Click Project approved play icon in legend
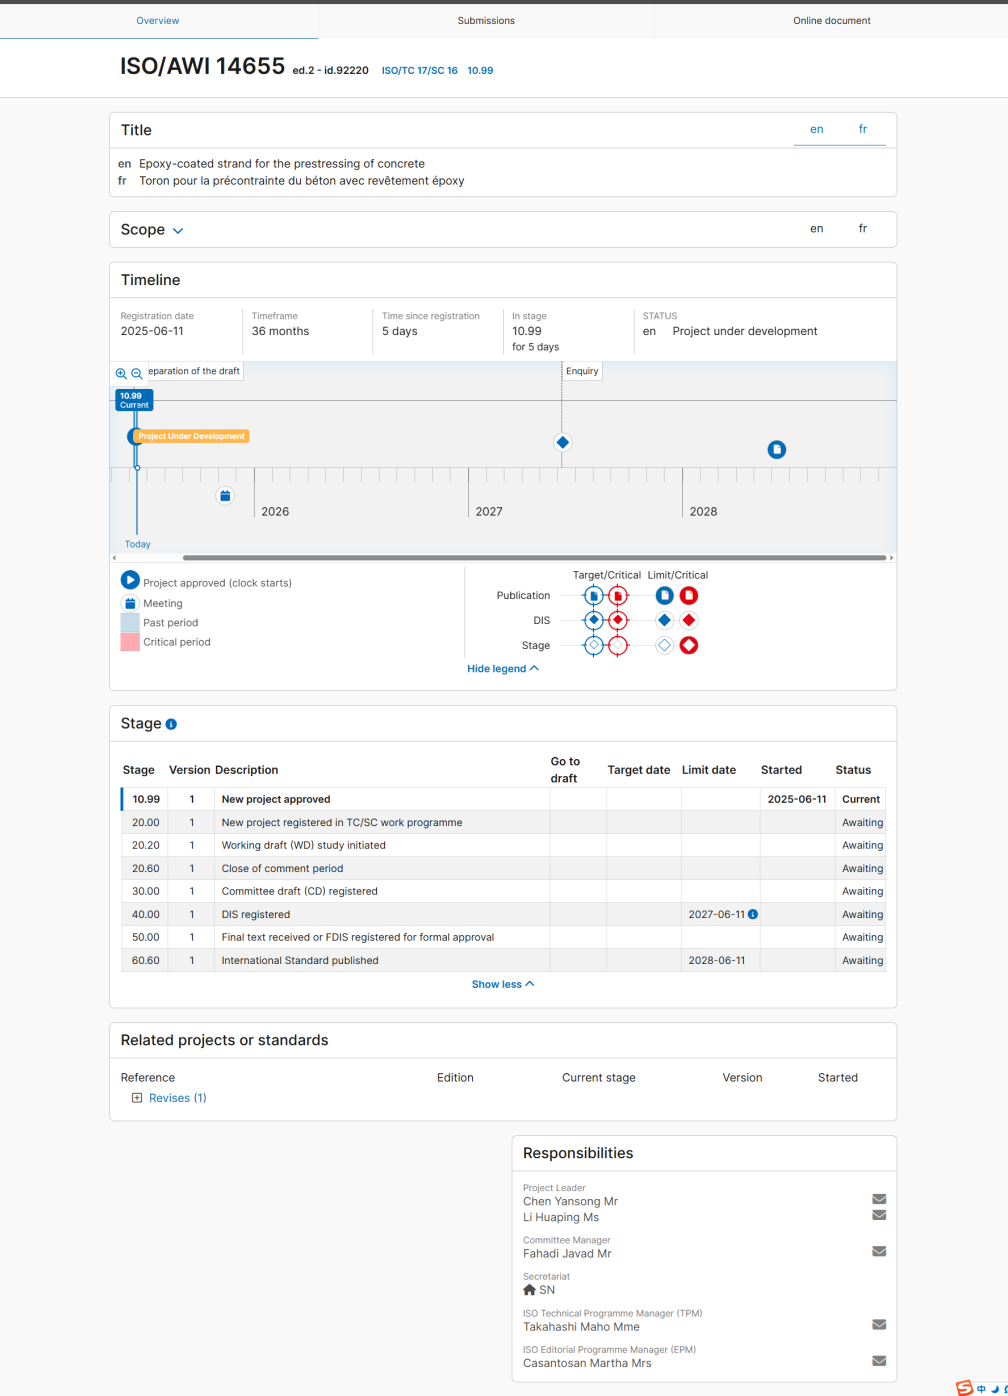This screenshot has height=1396, width=1008. pos(130,580)
